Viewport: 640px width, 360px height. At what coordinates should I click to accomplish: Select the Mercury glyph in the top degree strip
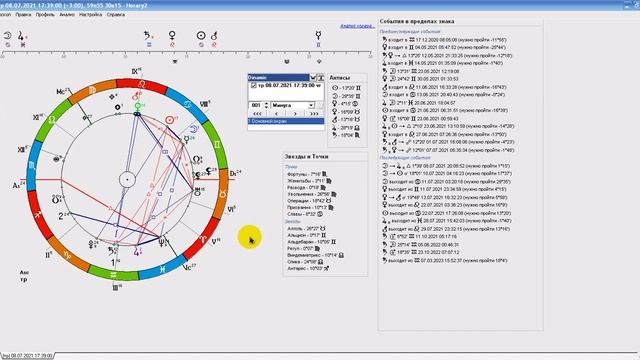[318, 36]
